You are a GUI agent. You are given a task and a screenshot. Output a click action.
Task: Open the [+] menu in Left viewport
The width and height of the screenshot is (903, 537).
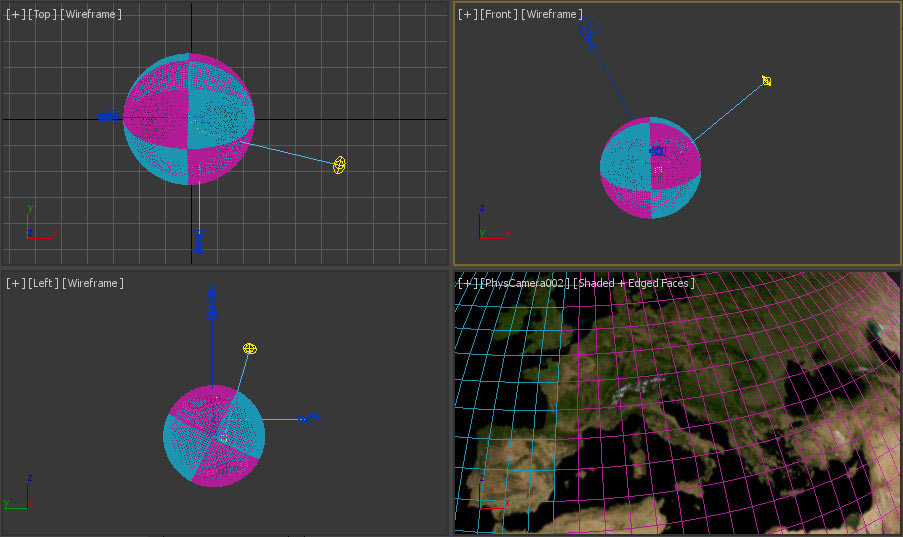[15, 284]
